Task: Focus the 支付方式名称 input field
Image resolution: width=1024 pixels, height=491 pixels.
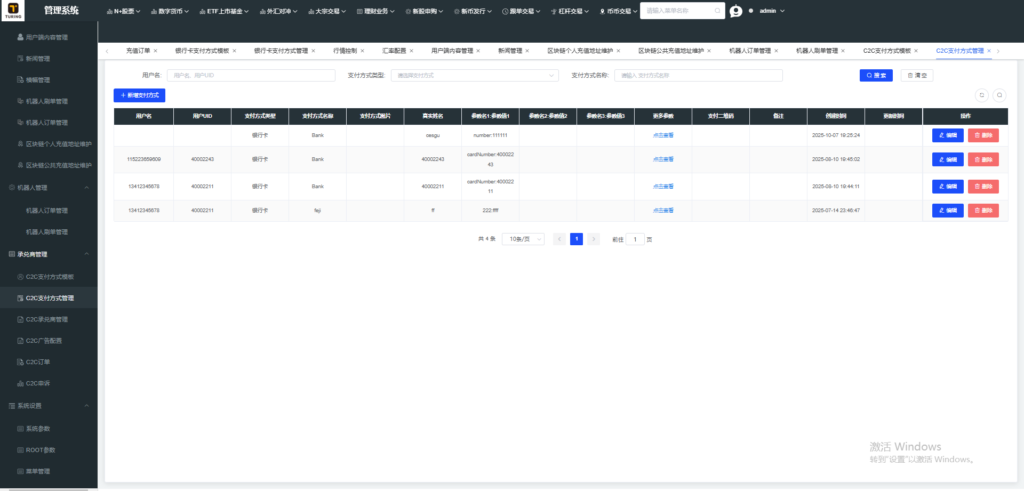Action: point(699,76)
